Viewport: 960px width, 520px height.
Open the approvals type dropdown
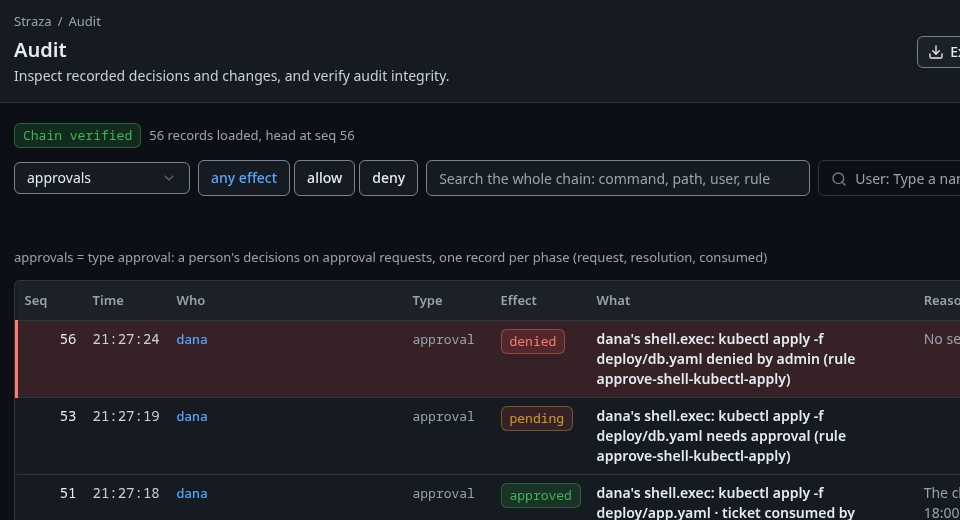(102, 178)
